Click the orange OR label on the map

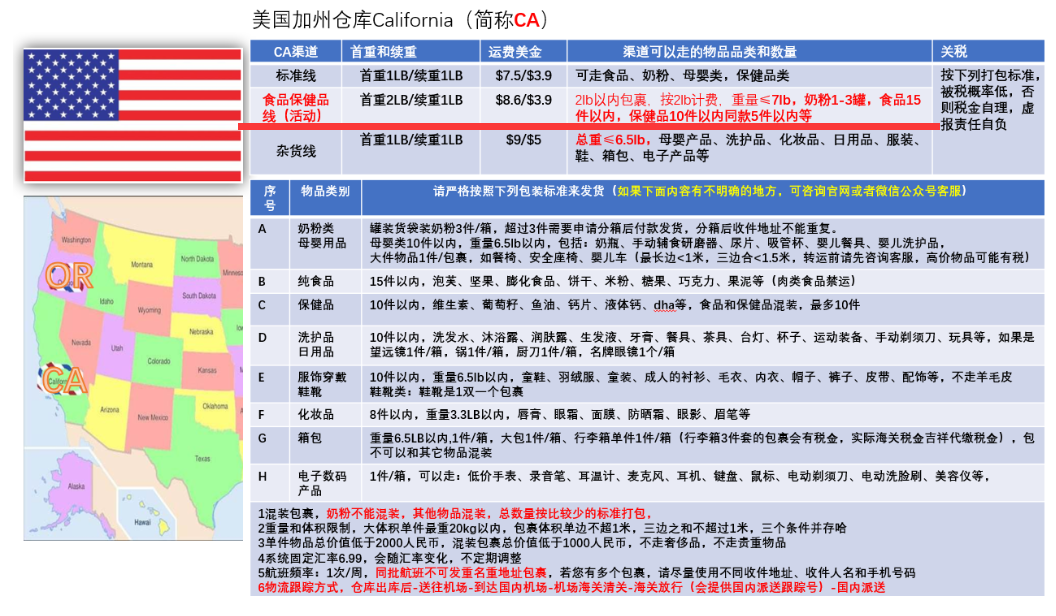coord(69,276)
